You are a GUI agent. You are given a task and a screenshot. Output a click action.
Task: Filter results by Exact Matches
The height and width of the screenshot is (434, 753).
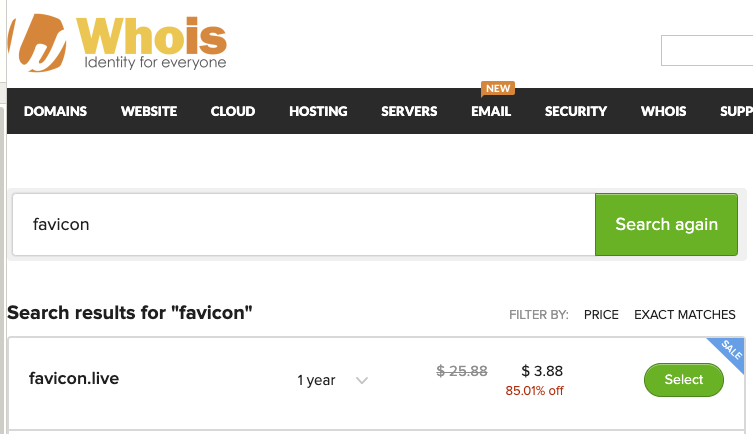pyautogui.click(x=685, y=314)
